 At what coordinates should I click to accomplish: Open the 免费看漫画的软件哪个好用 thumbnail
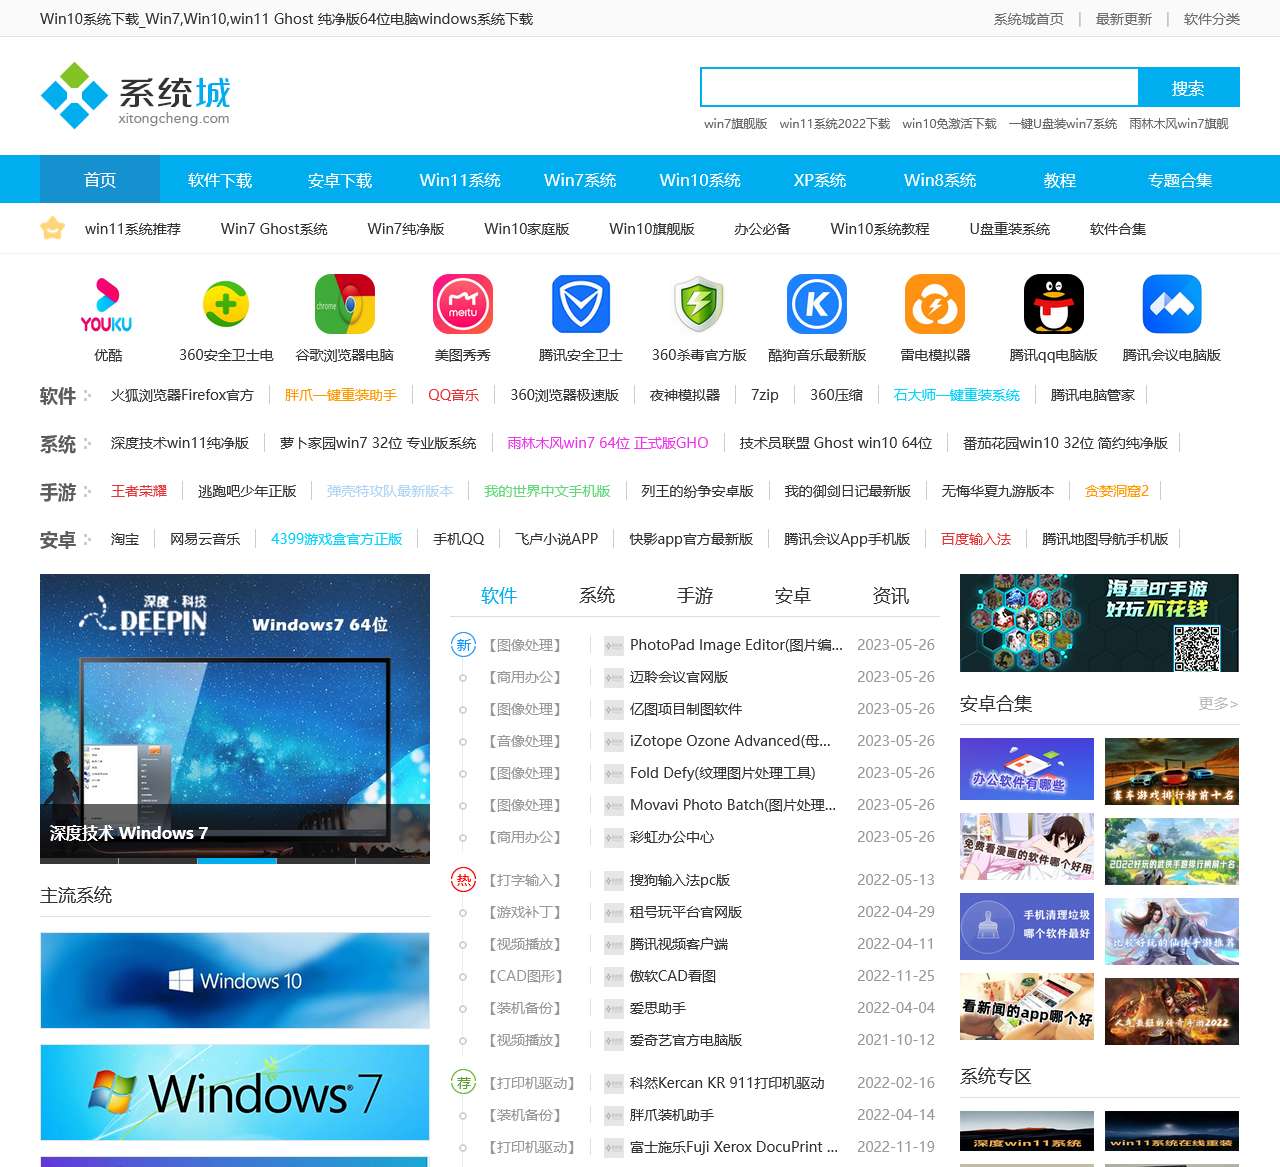tap(1027, 847)
